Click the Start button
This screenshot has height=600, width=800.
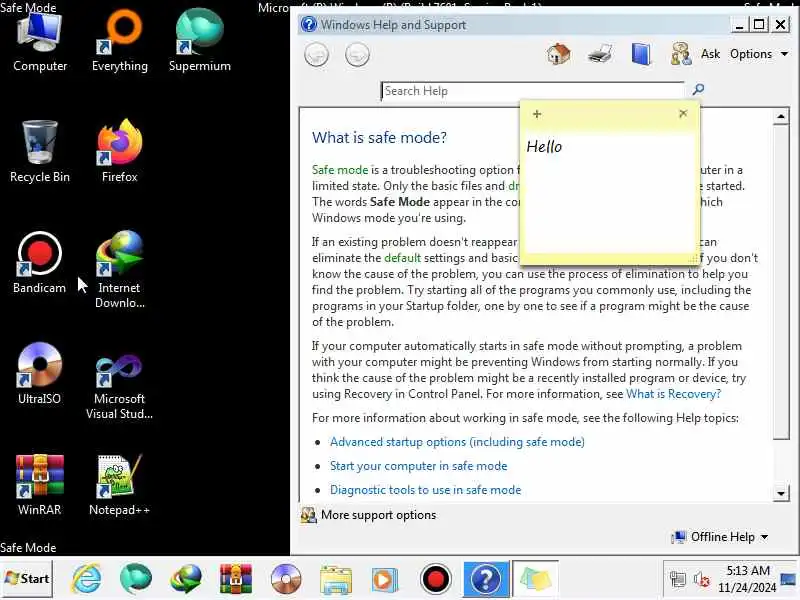[27, 579]
